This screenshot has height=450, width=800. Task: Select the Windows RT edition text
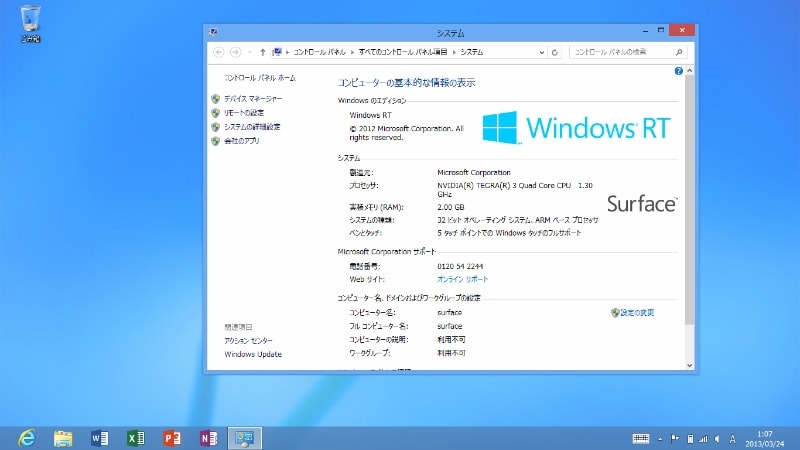pos(370,115)
